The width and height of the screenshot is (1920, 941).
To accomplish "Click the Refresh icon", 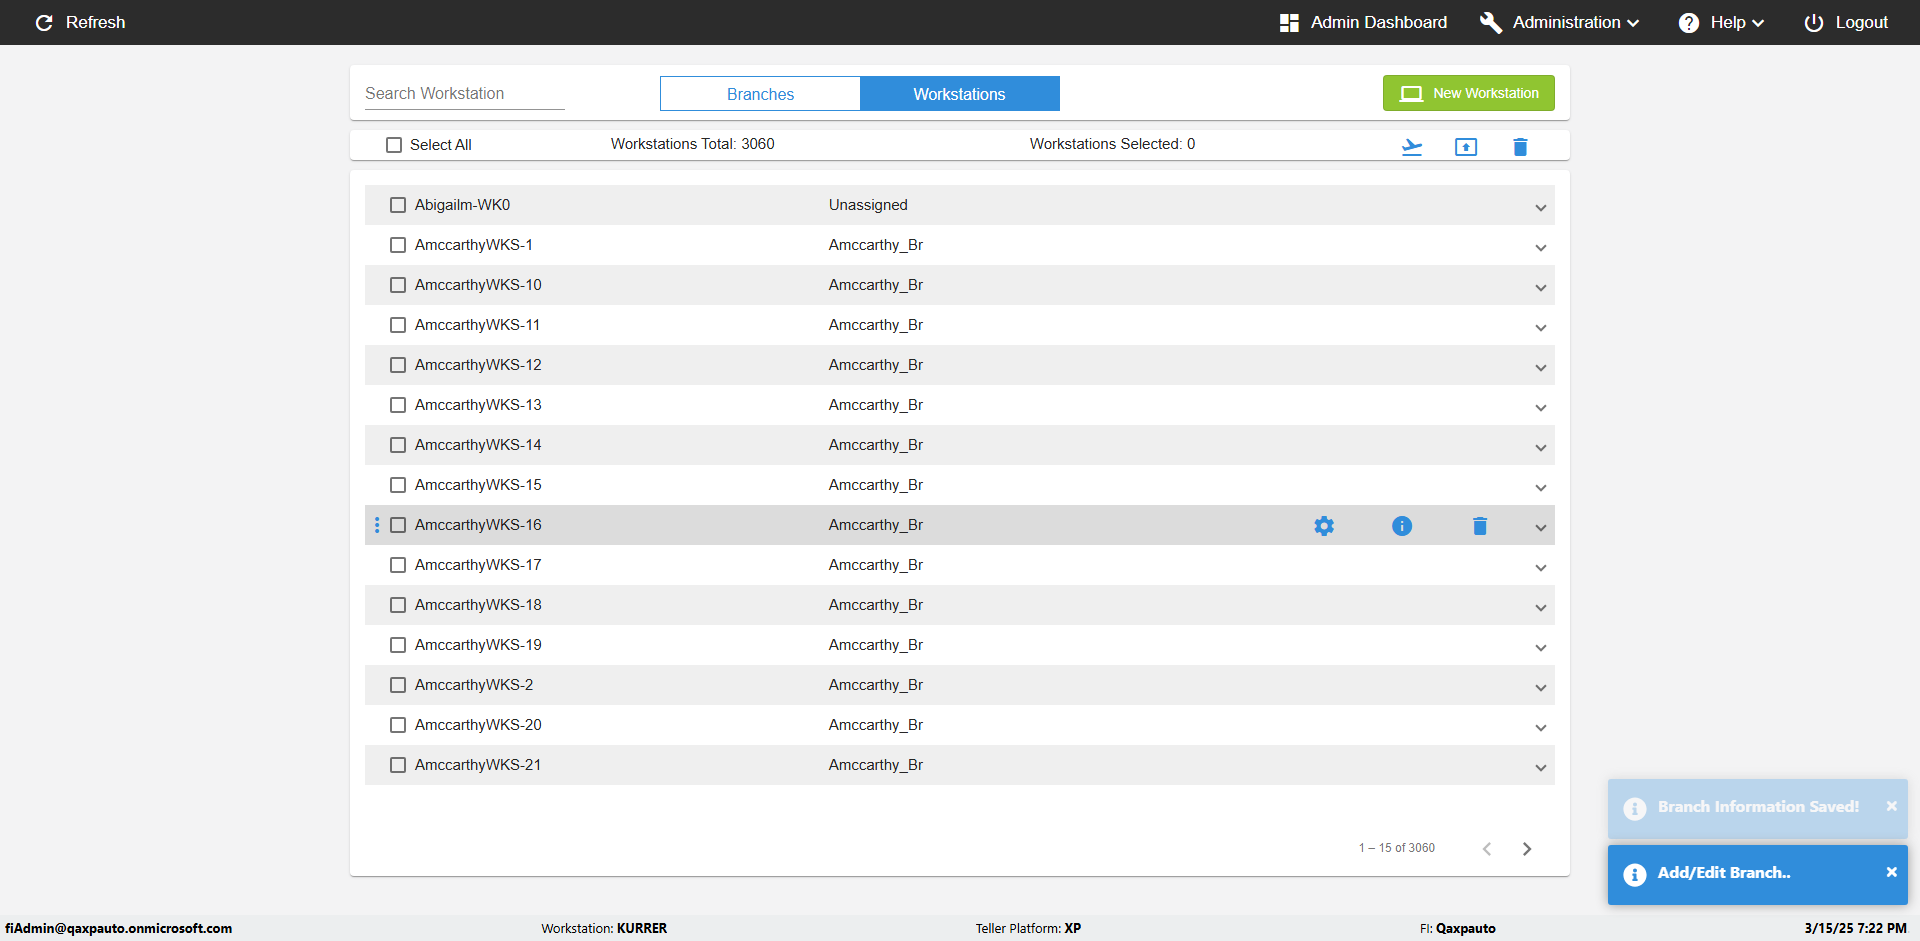I will click(44, 22).
